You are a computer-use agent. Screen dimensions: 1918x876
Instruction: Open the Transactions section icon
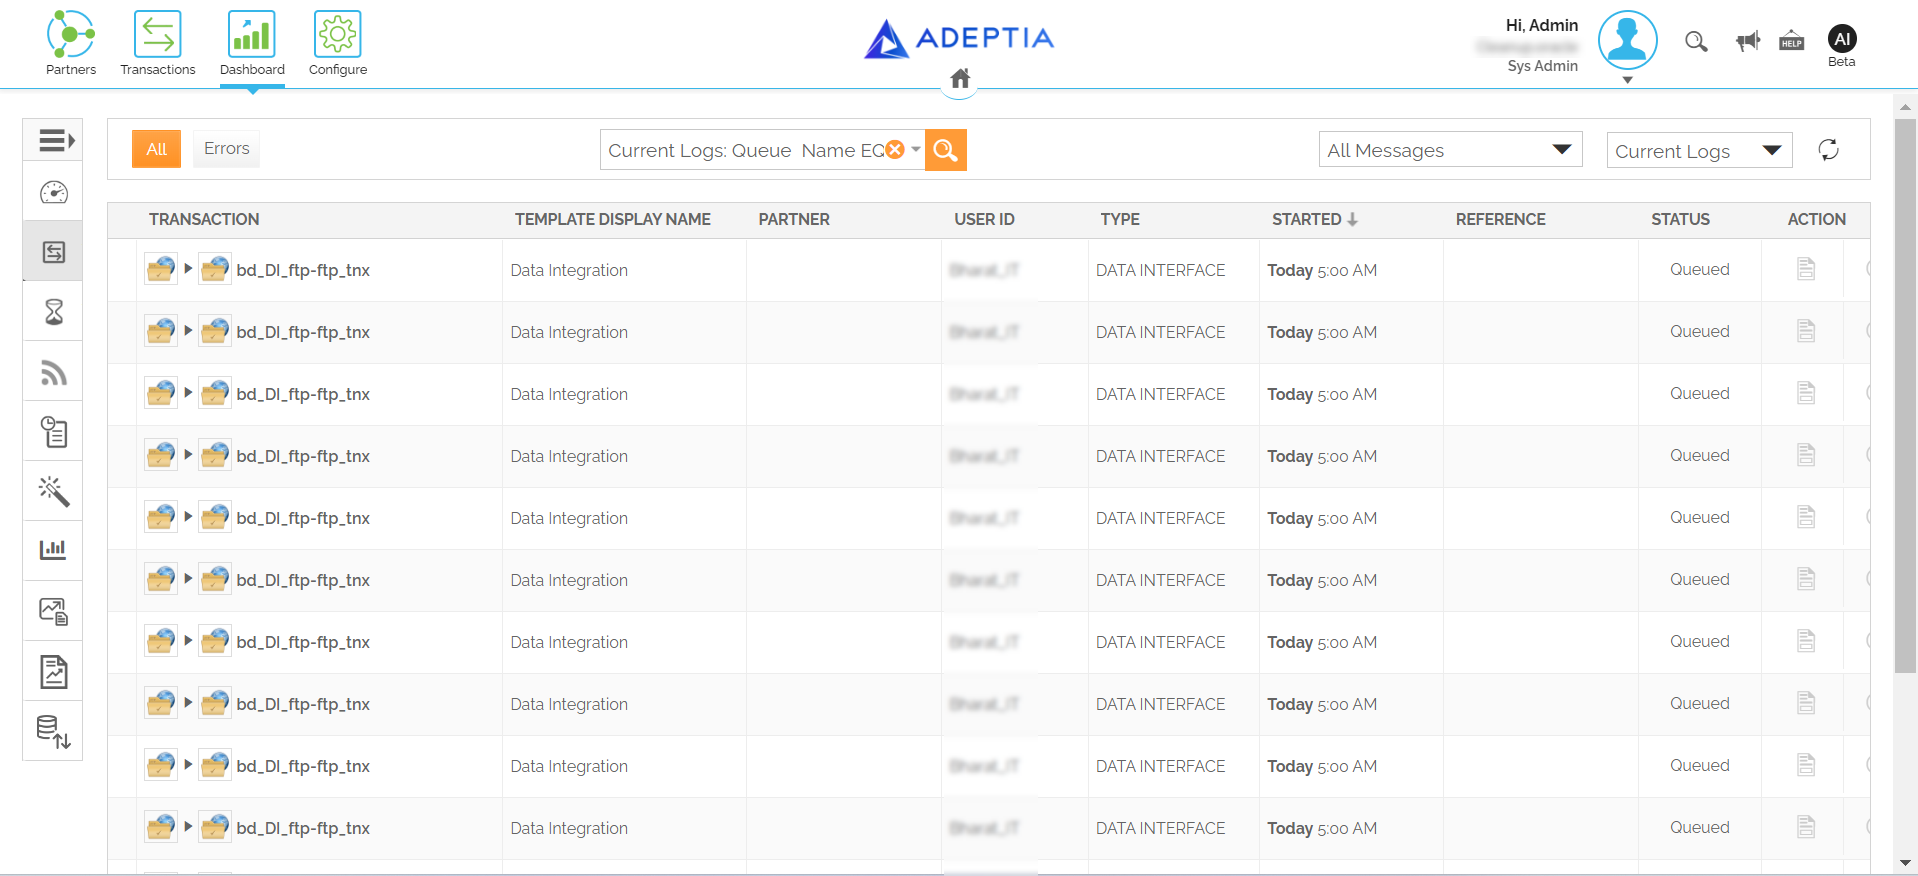[x=158, y=35]
